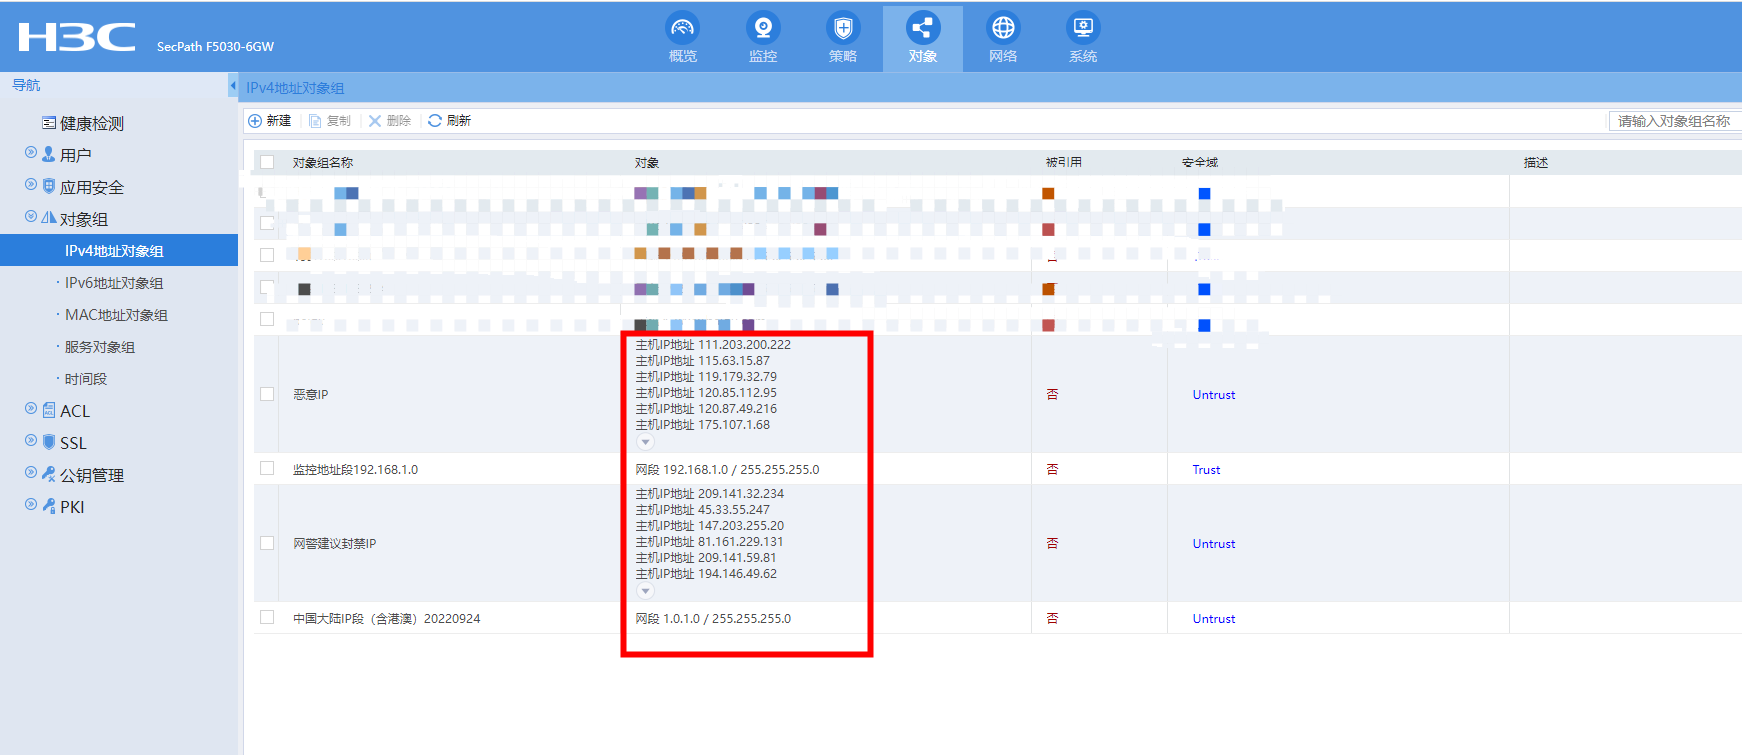This screenshot has height=755, width=1742.
Task: Click the 公钥管理 key icon
Action: click(48, 474)
